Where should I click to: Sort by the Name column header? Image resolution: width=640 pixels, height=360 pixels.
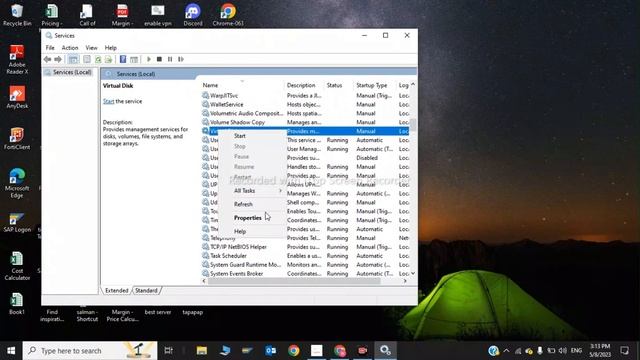coord(242,85)
